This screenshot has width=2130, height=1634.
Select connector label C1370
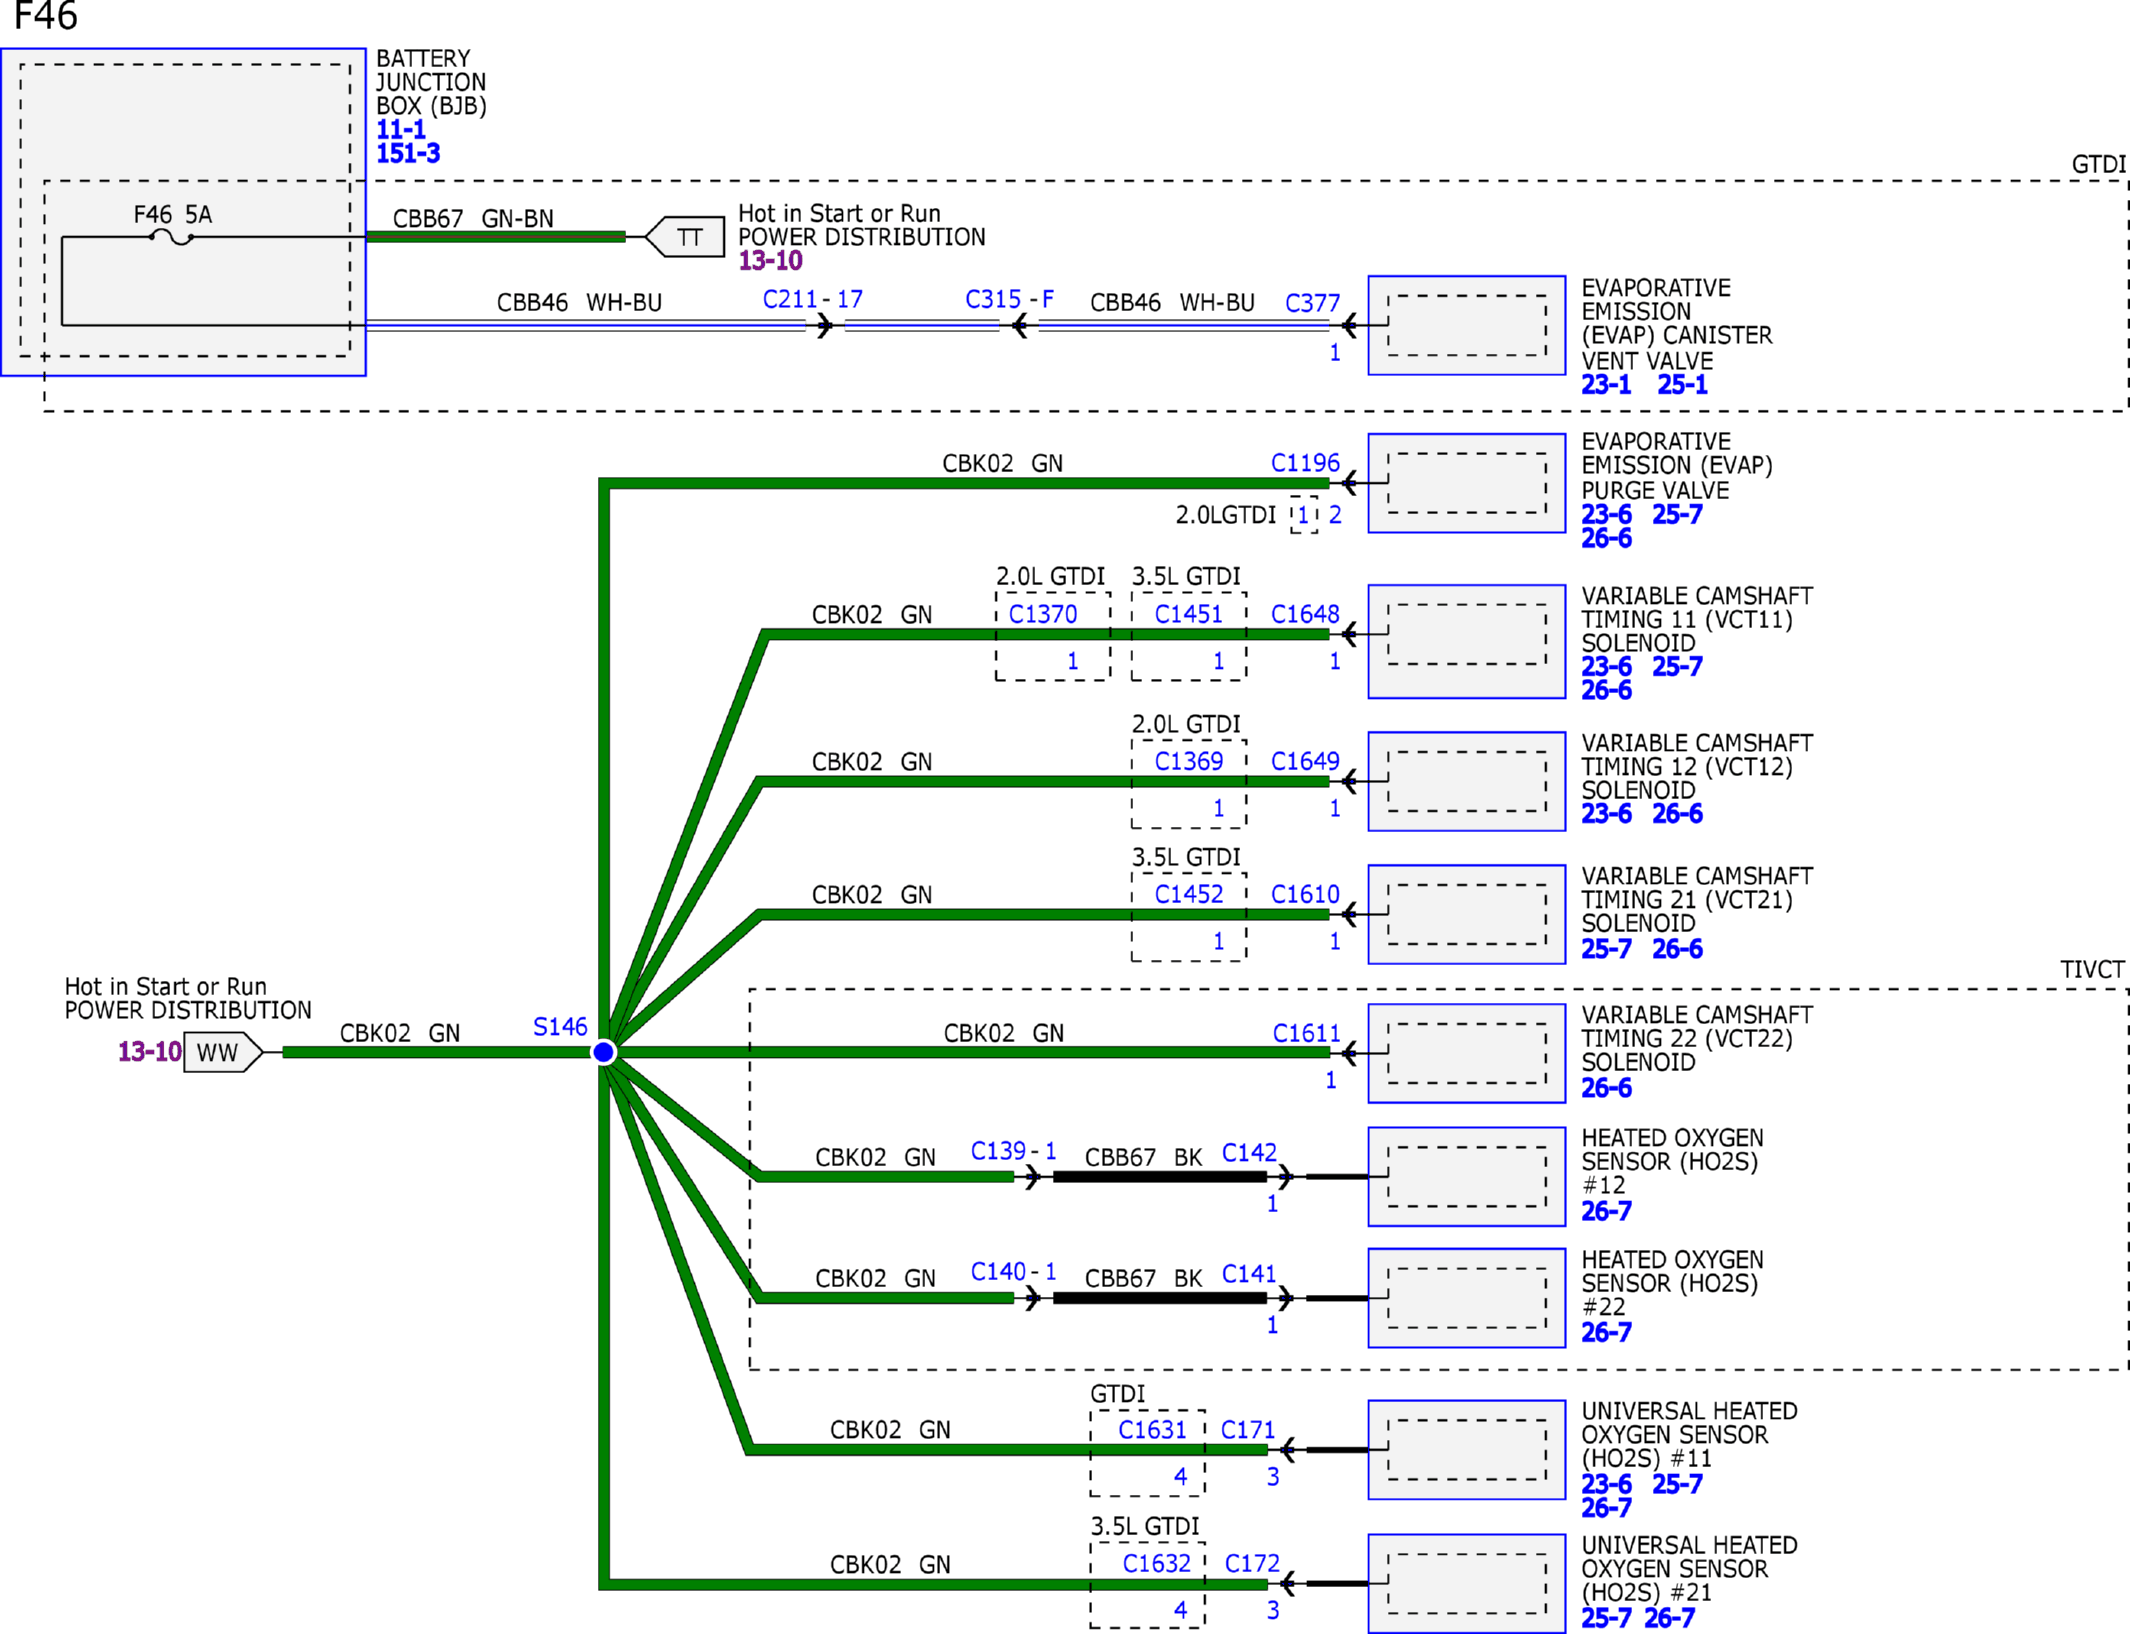coord(1043,614)
